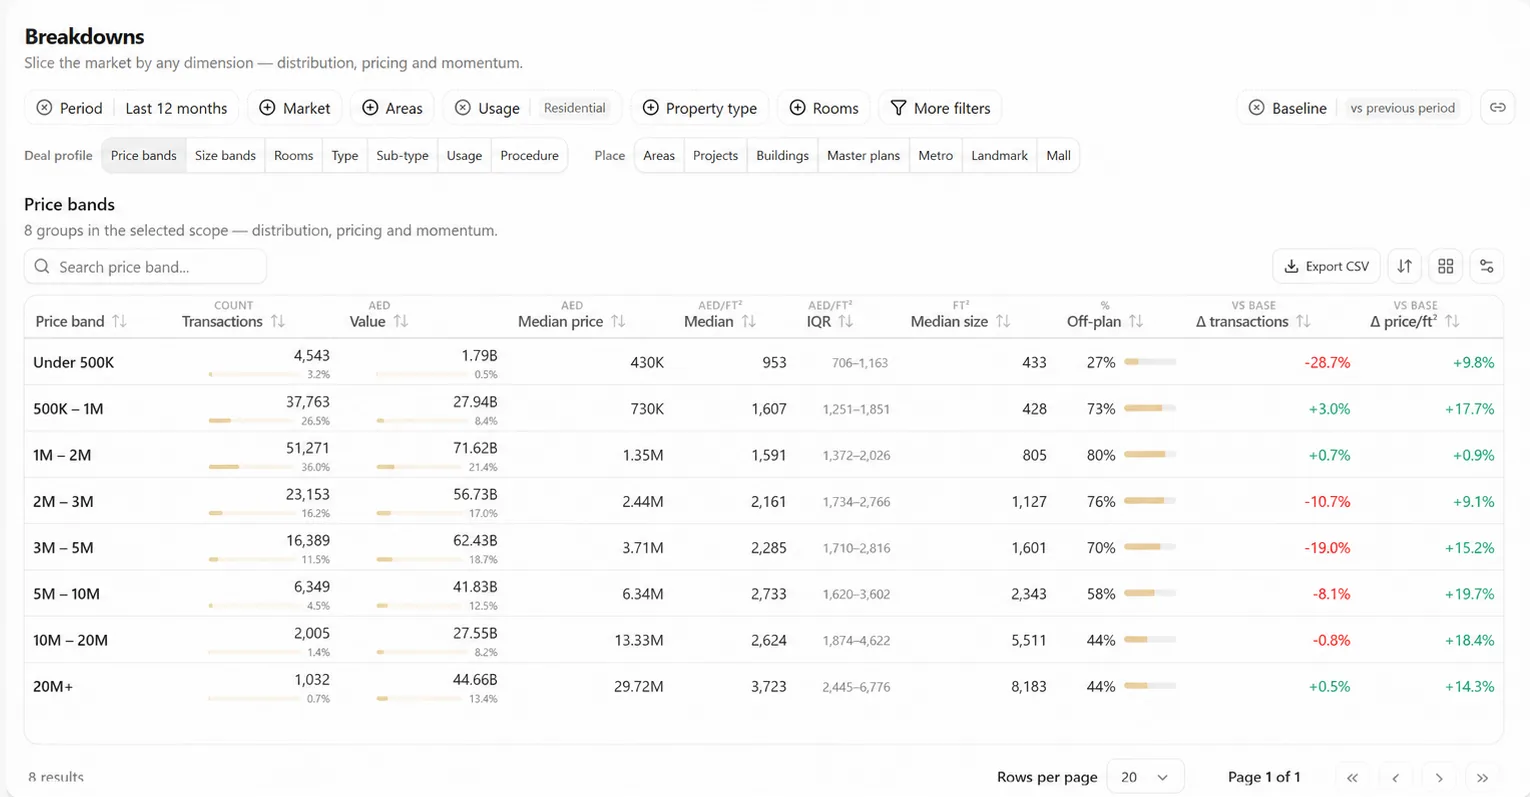Open column settings sliders icon
This screenshot has width=1530, height=797.
[1486, 266]
